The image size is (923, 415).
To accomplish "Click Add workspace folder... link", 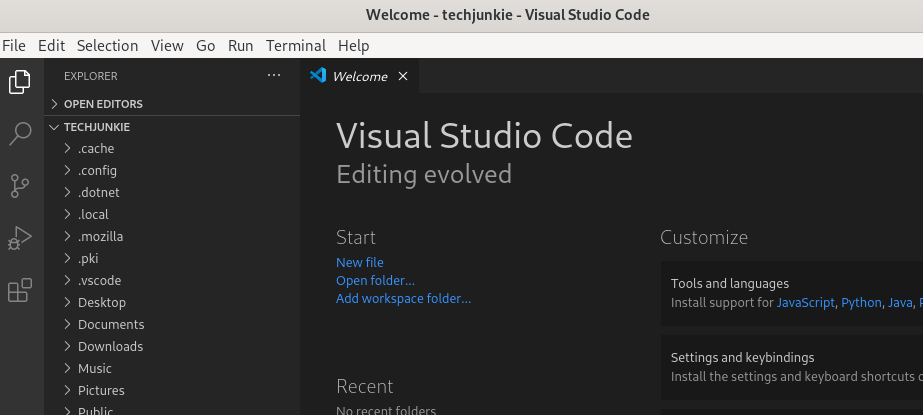I will pos(403,298).
